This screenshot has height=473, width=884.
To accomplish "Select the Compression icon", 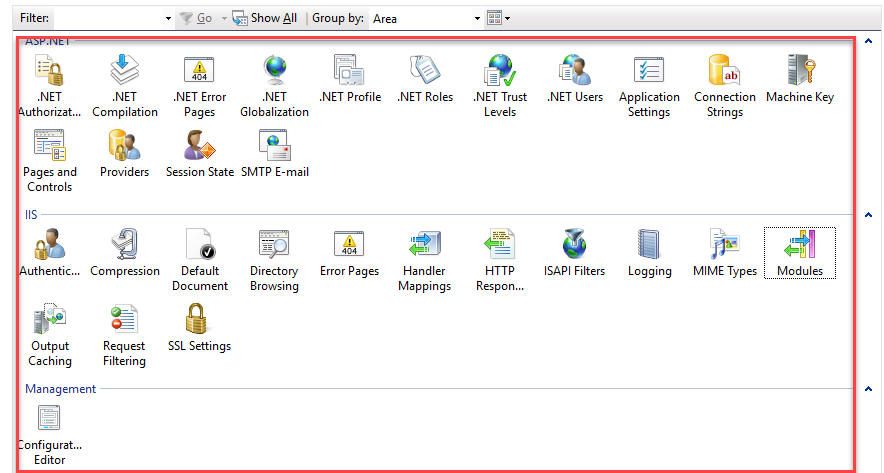I will pyautogui.click(x=125, y=253).
